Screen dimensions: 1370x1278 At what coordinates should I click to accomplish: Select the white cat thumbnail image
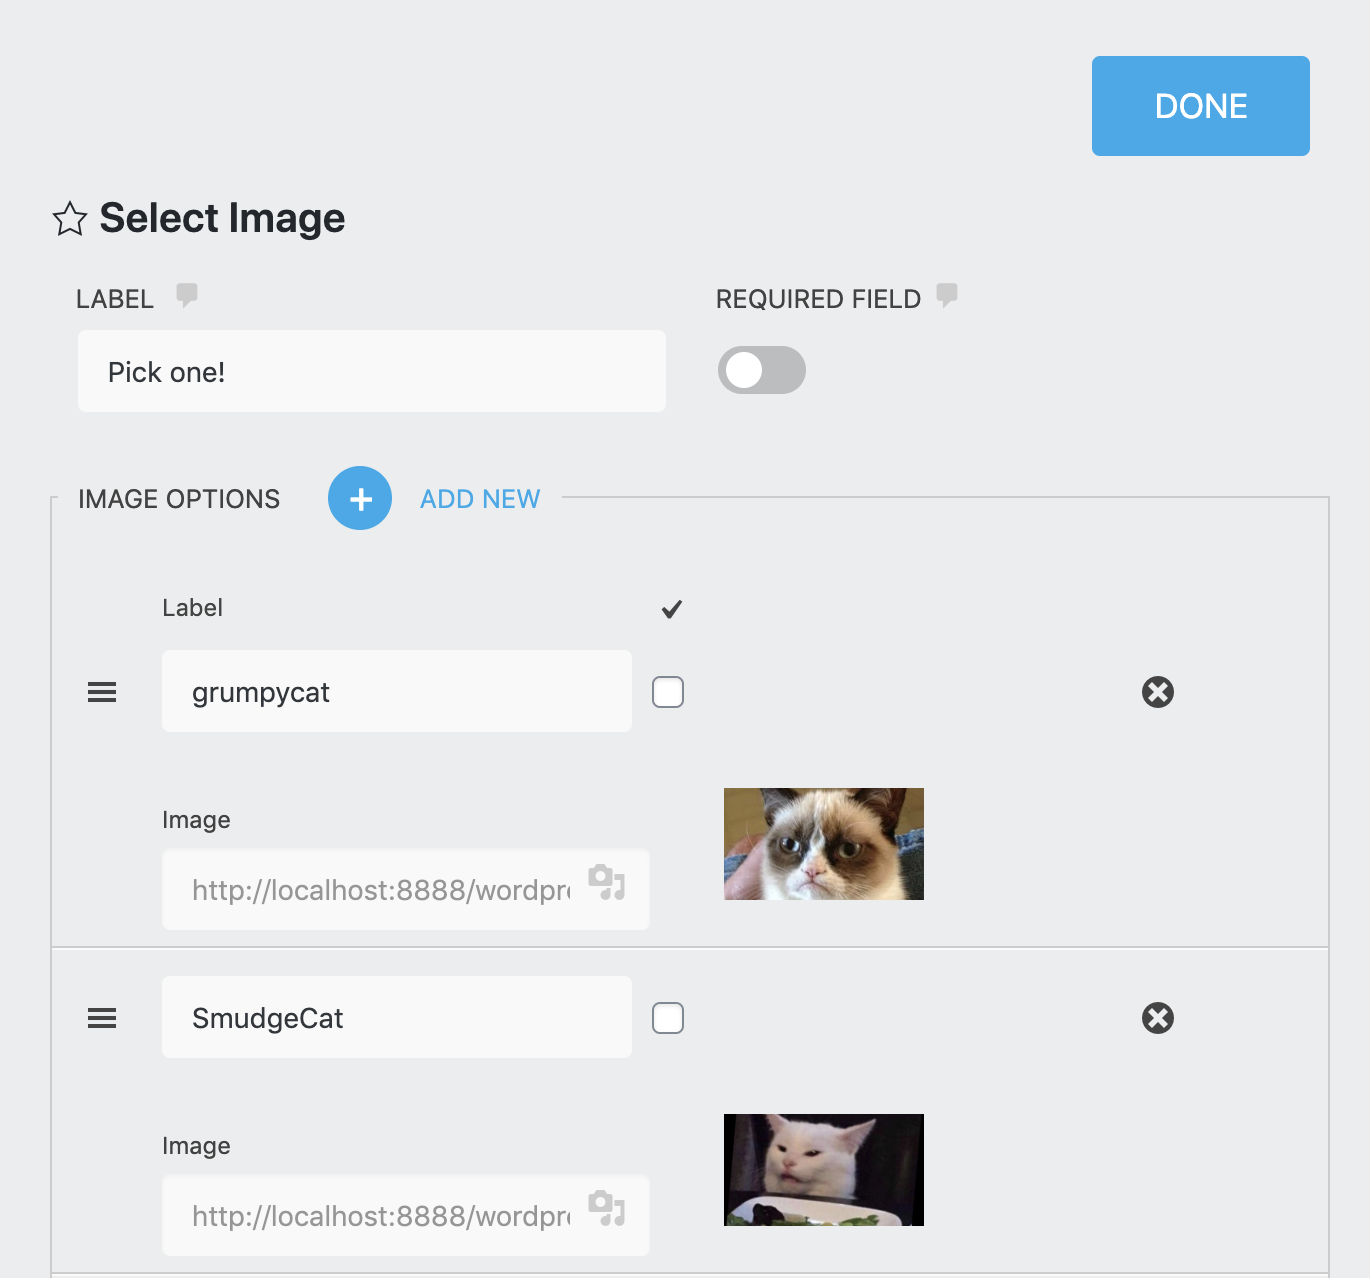click(x=823, y=1169)
